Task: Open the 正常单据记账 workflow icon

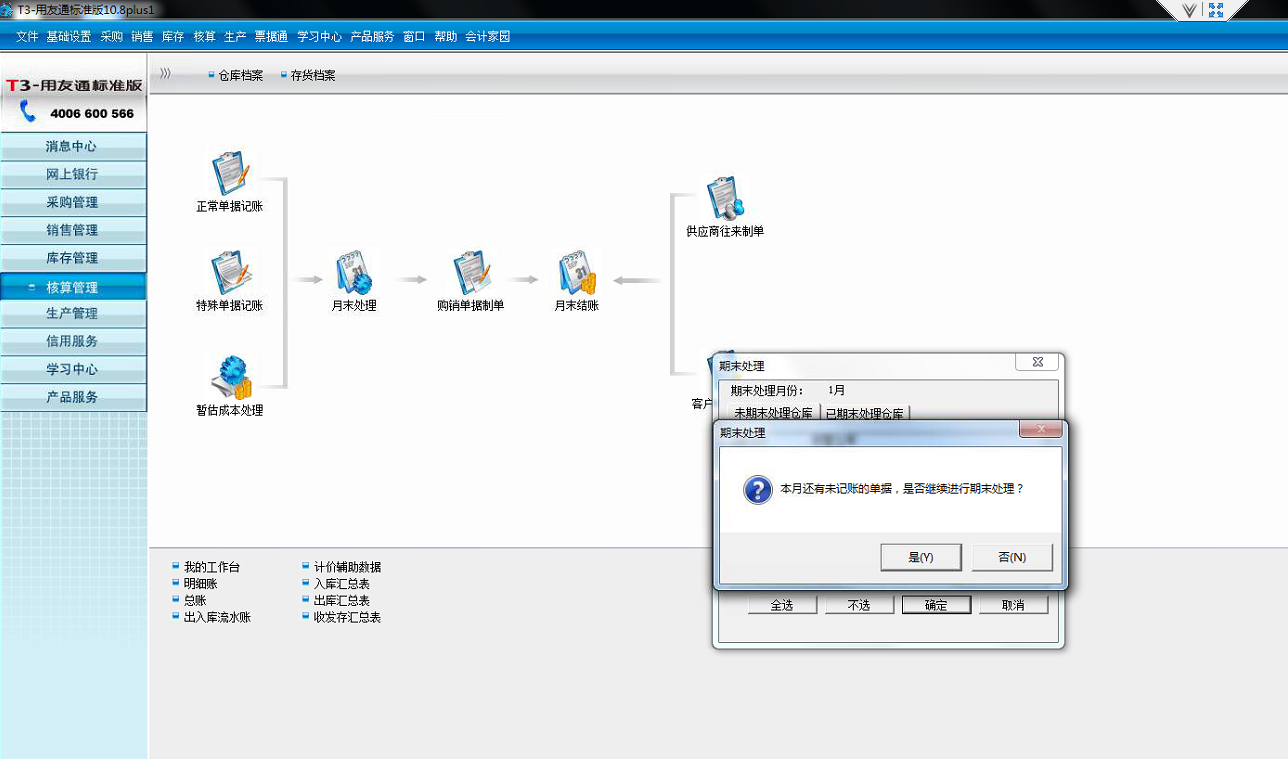Action: pos(229,174)
